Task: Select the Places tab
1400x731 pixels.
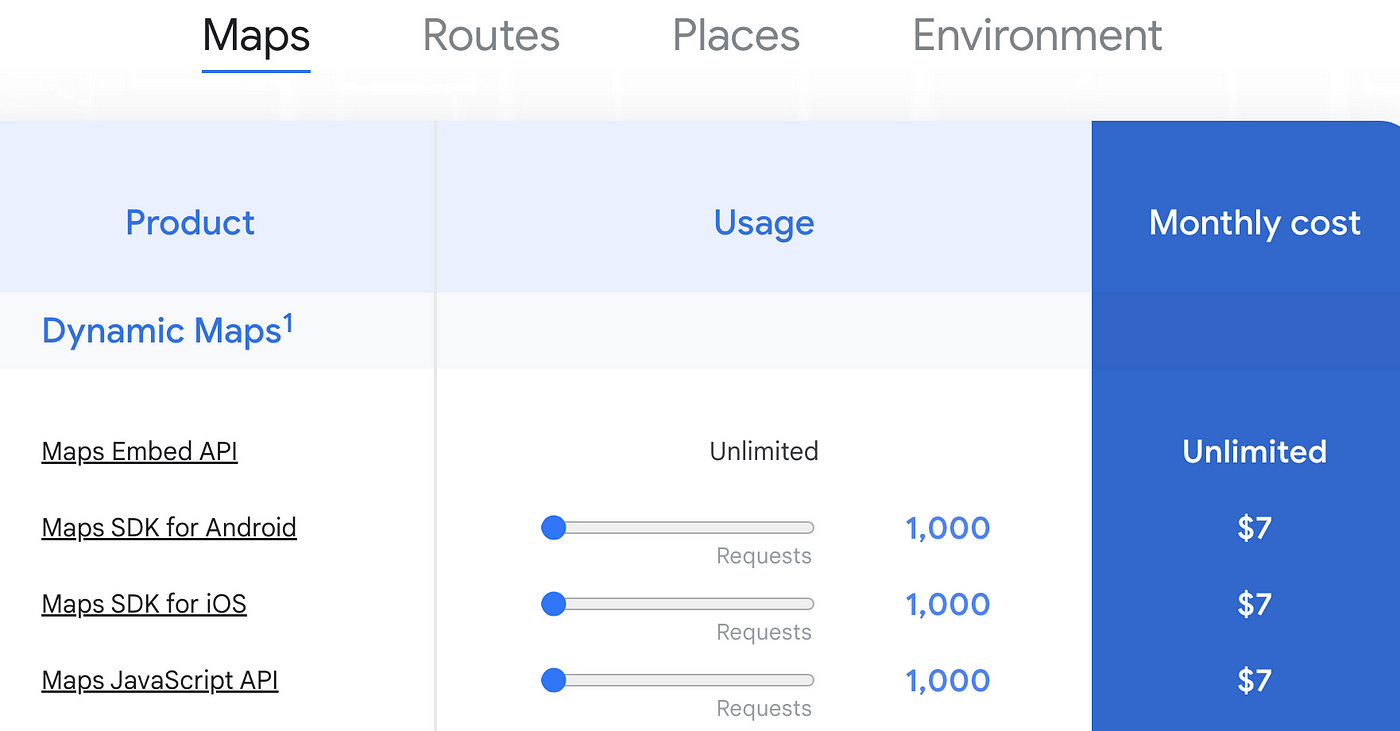Action: [x=736, y=37]
